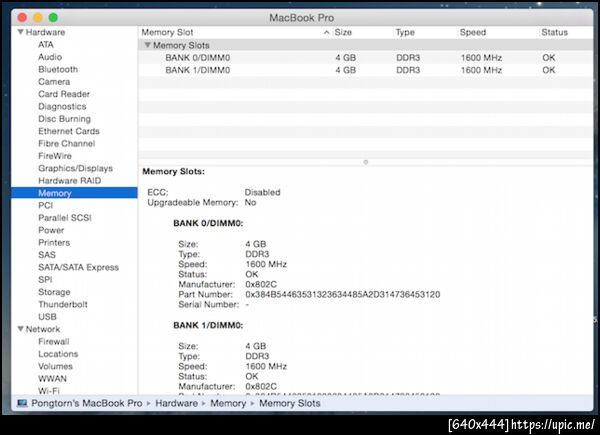Collapse the Network section triangle
This screenshot has height=435, width=600.
click(x=21, y=329)
